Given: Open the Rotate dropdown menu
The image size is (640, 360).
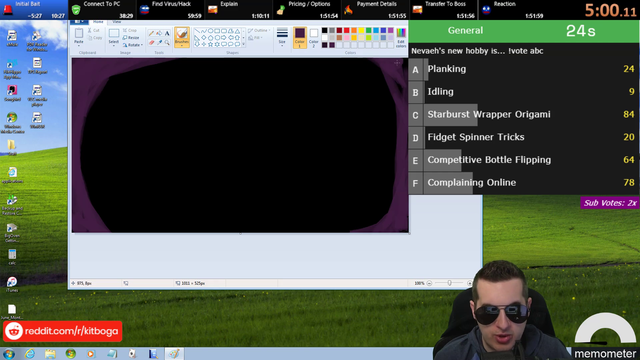Looking at the screenshot, I should coord(133,44).
